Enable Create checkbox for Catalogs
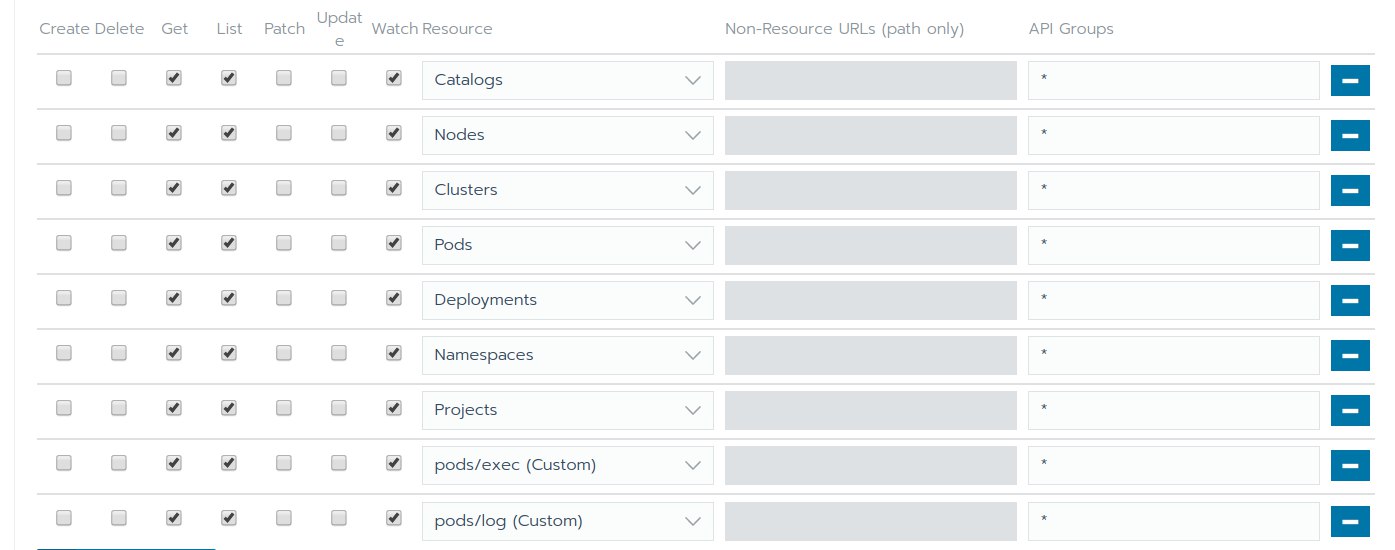Viewport: 1395px width, 550px height. 64,78
